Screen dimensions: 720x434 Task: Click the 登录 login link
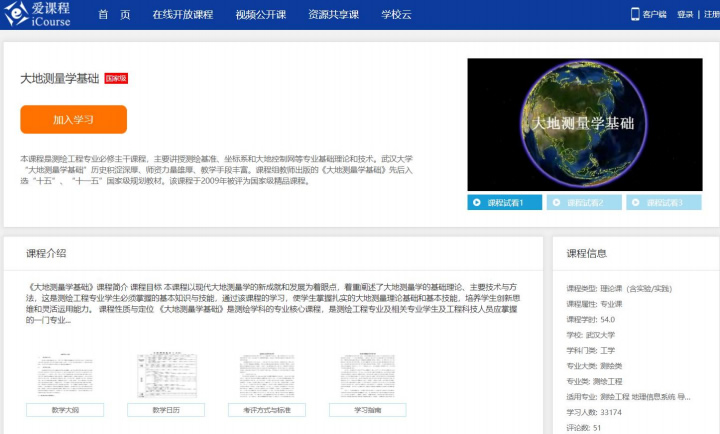tap(685, 15)
